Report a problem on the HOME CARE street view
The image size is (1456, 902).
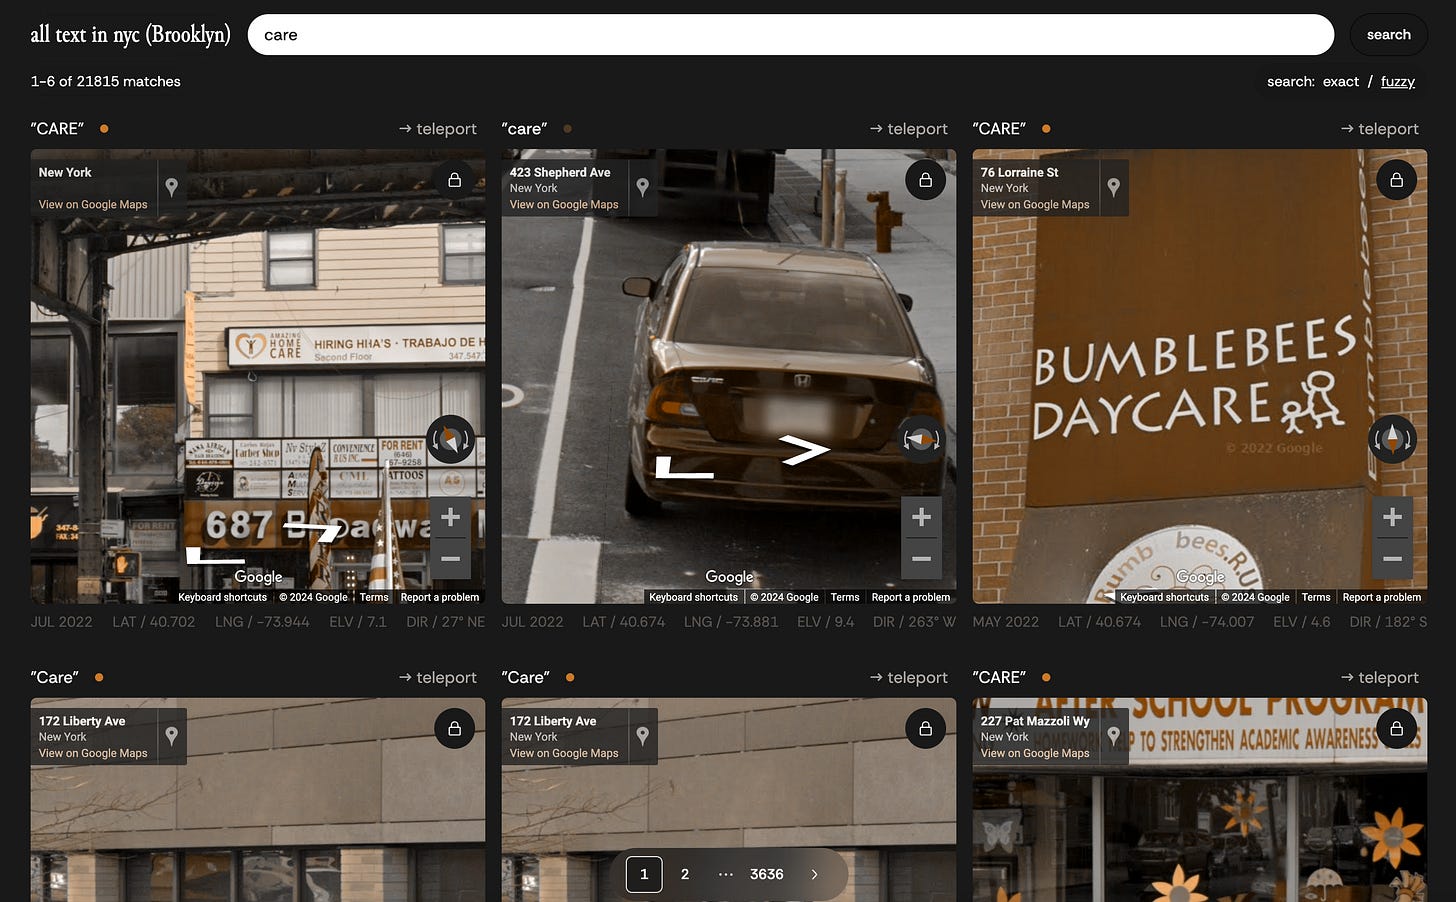(x=440, y=597)
